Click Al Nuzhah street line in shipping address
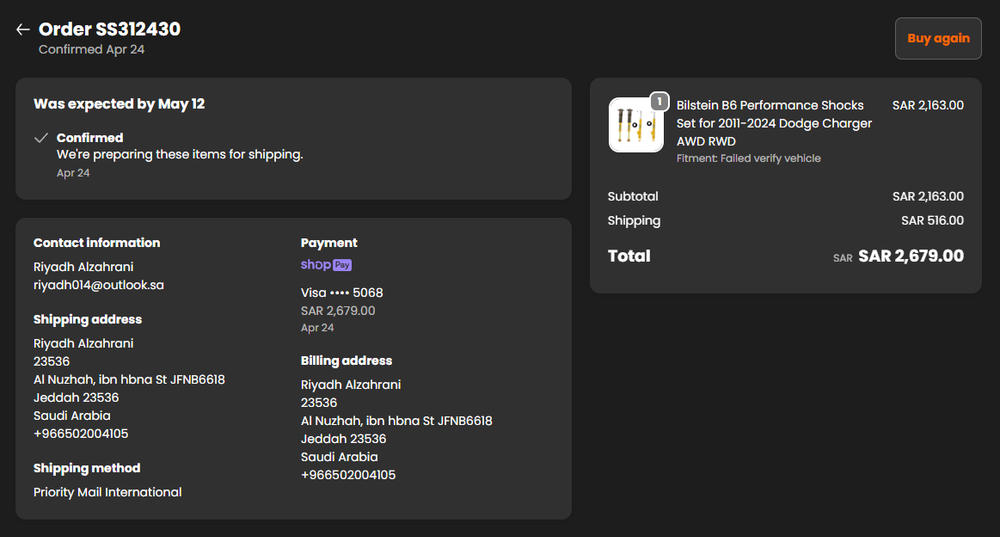This screenshot has height=537, width=1000. click(129, 379)
